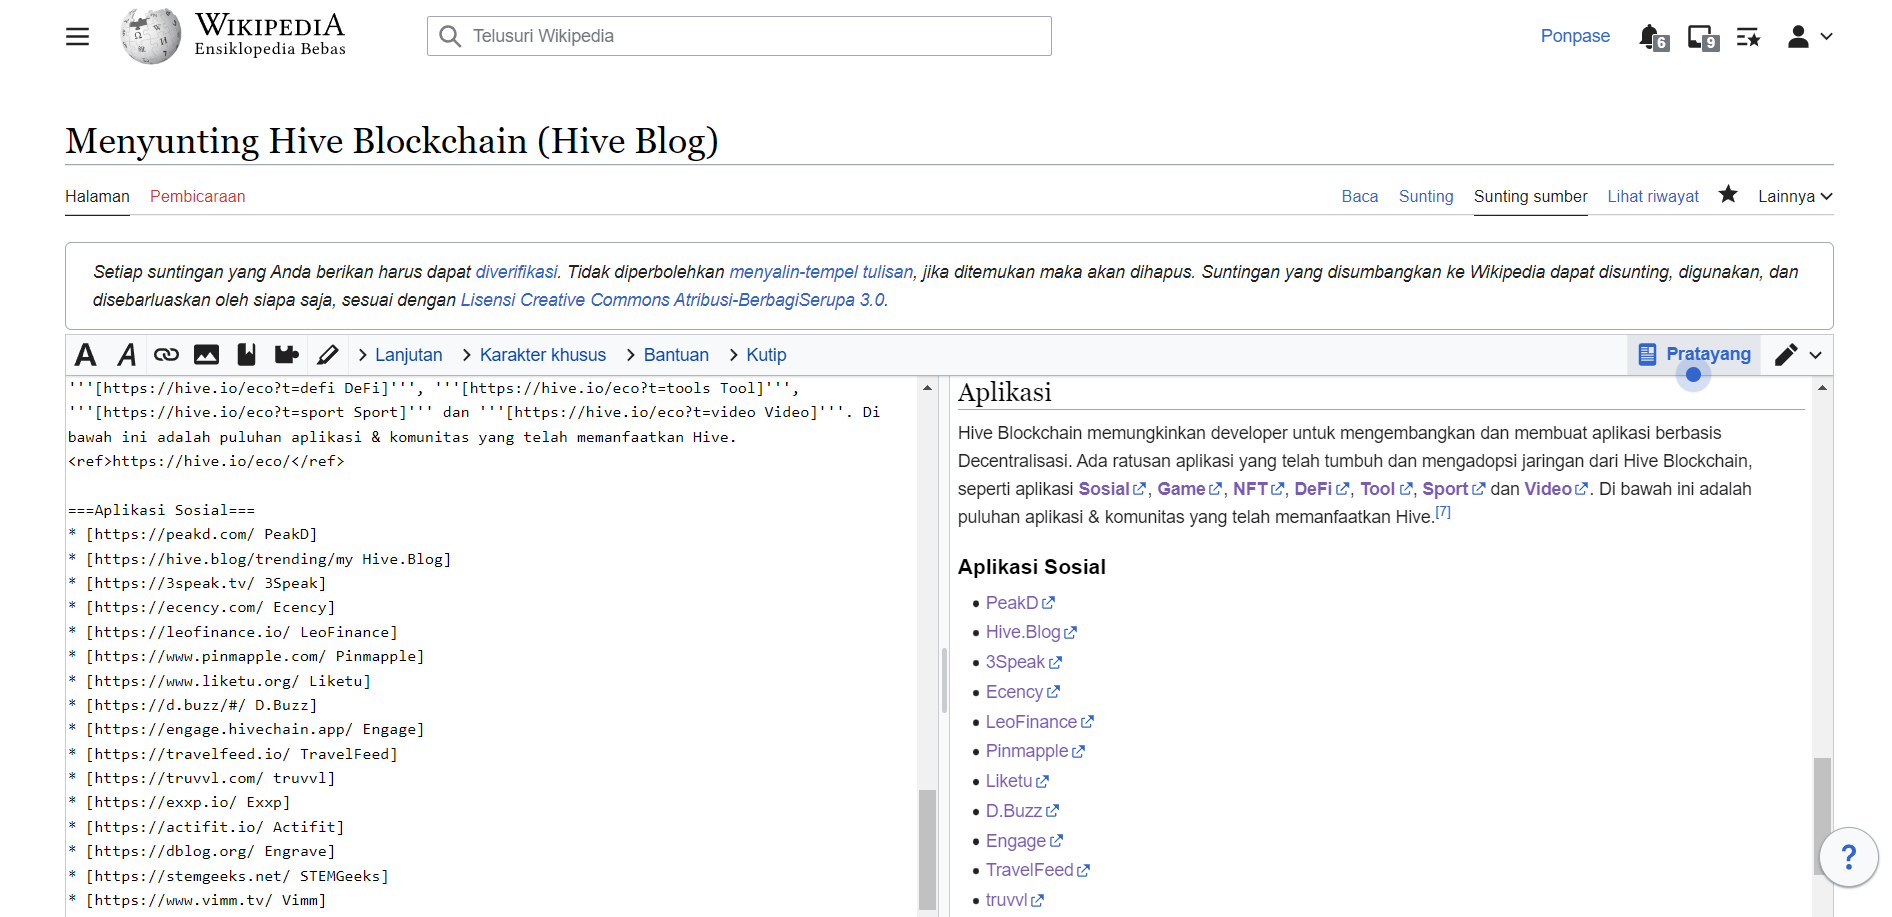
Task: Open the Tool link in preview
Action: point(1386,489)
